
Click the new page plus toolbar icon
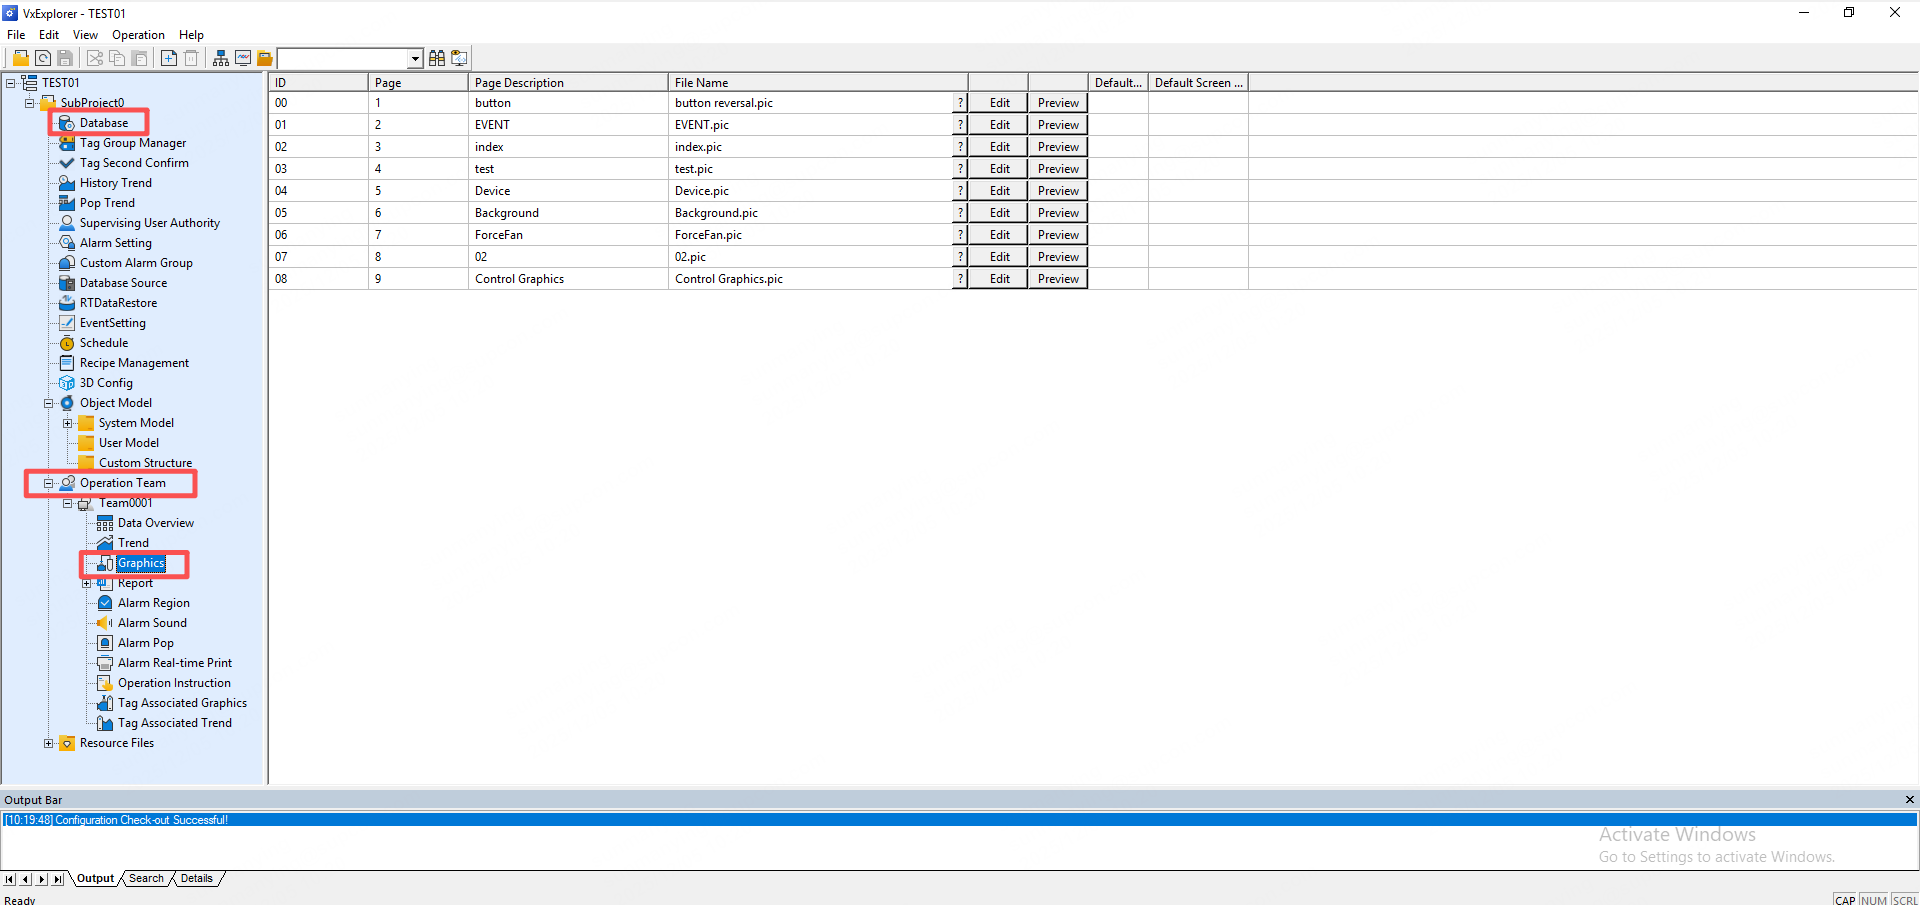169,58
